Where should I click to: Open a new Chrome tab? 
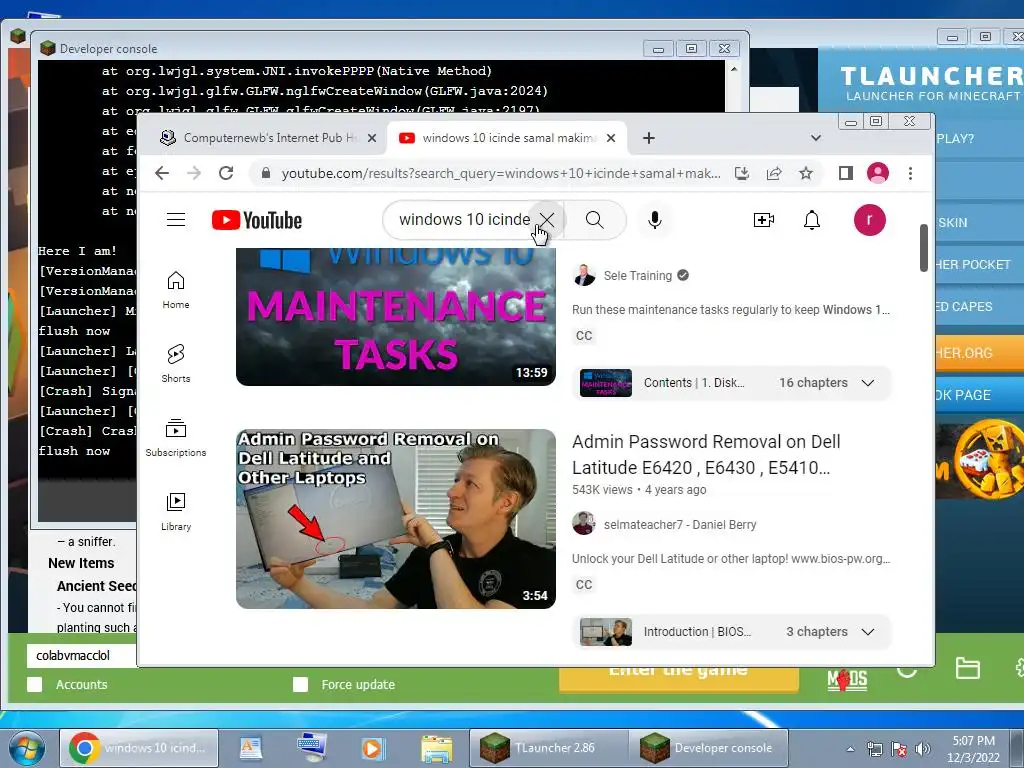coord(648,138)
